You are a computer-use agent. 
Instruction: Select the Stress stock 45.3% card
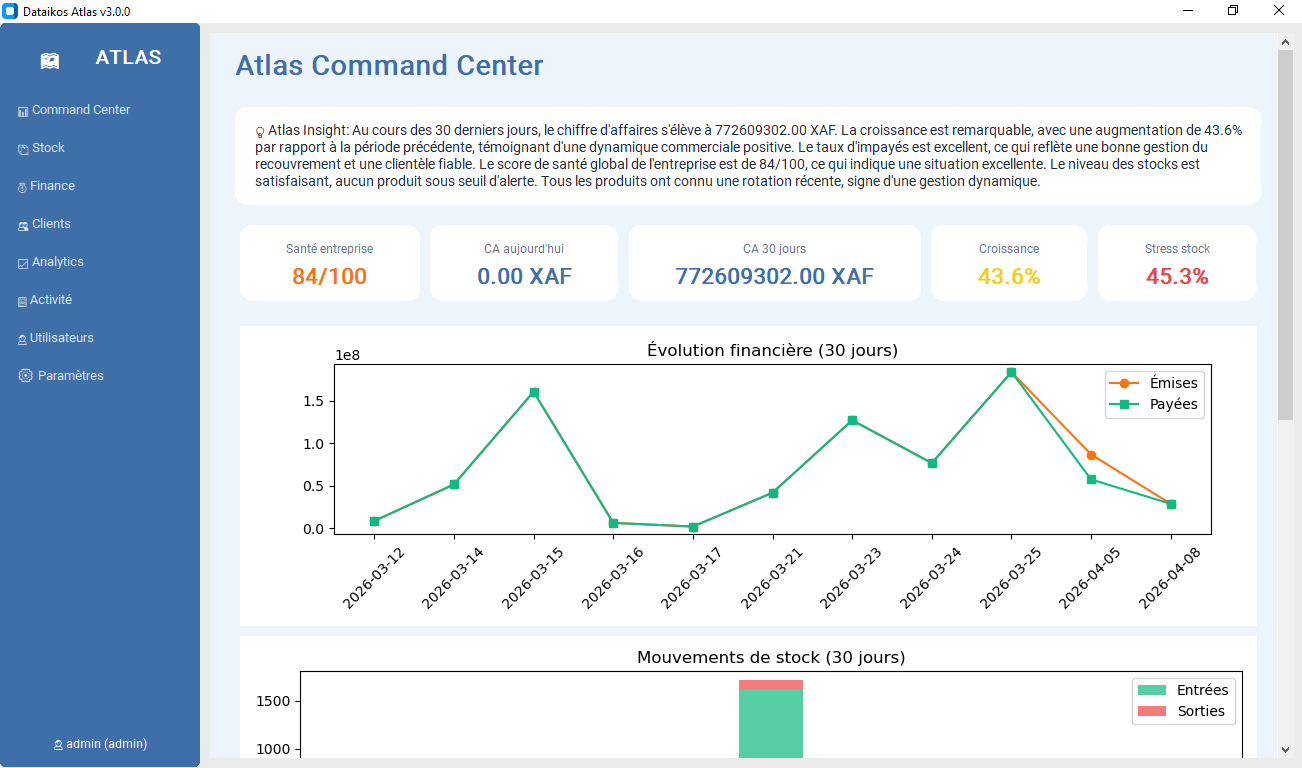coord(1177,263)
